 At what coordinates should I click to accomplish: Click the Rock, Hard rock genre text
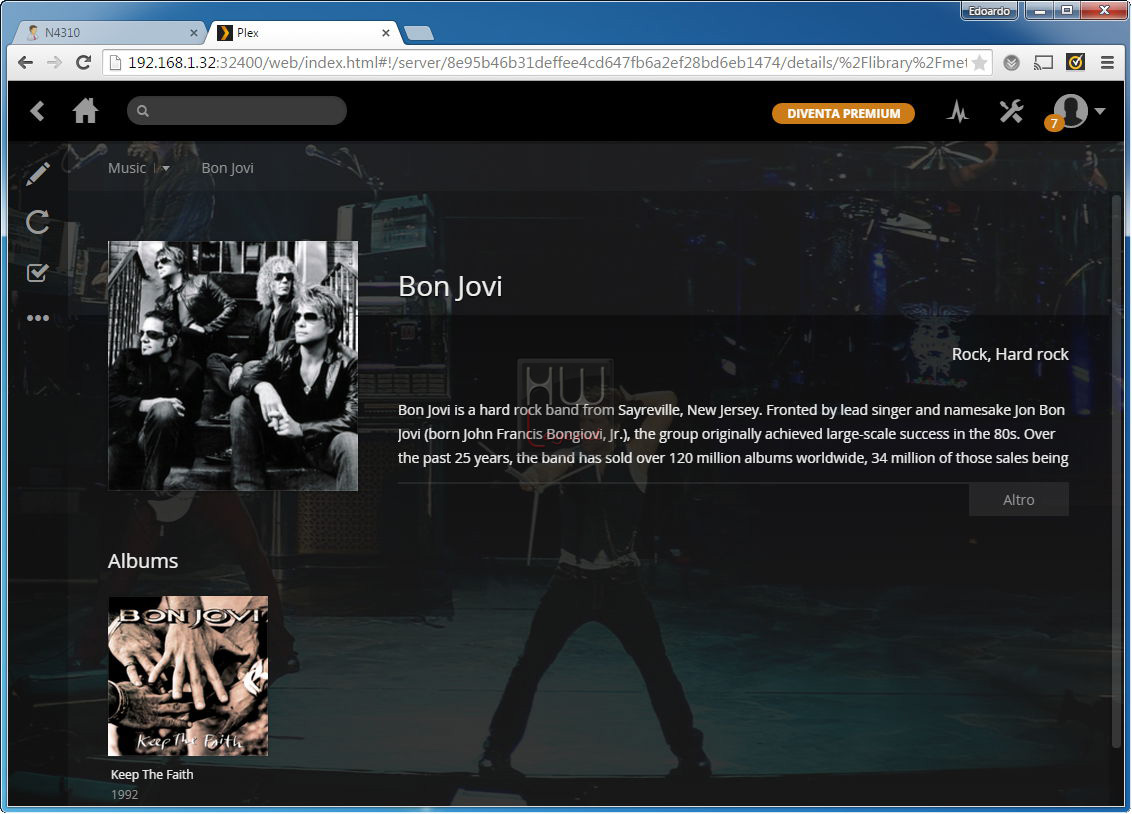[x=1010, y=354]
